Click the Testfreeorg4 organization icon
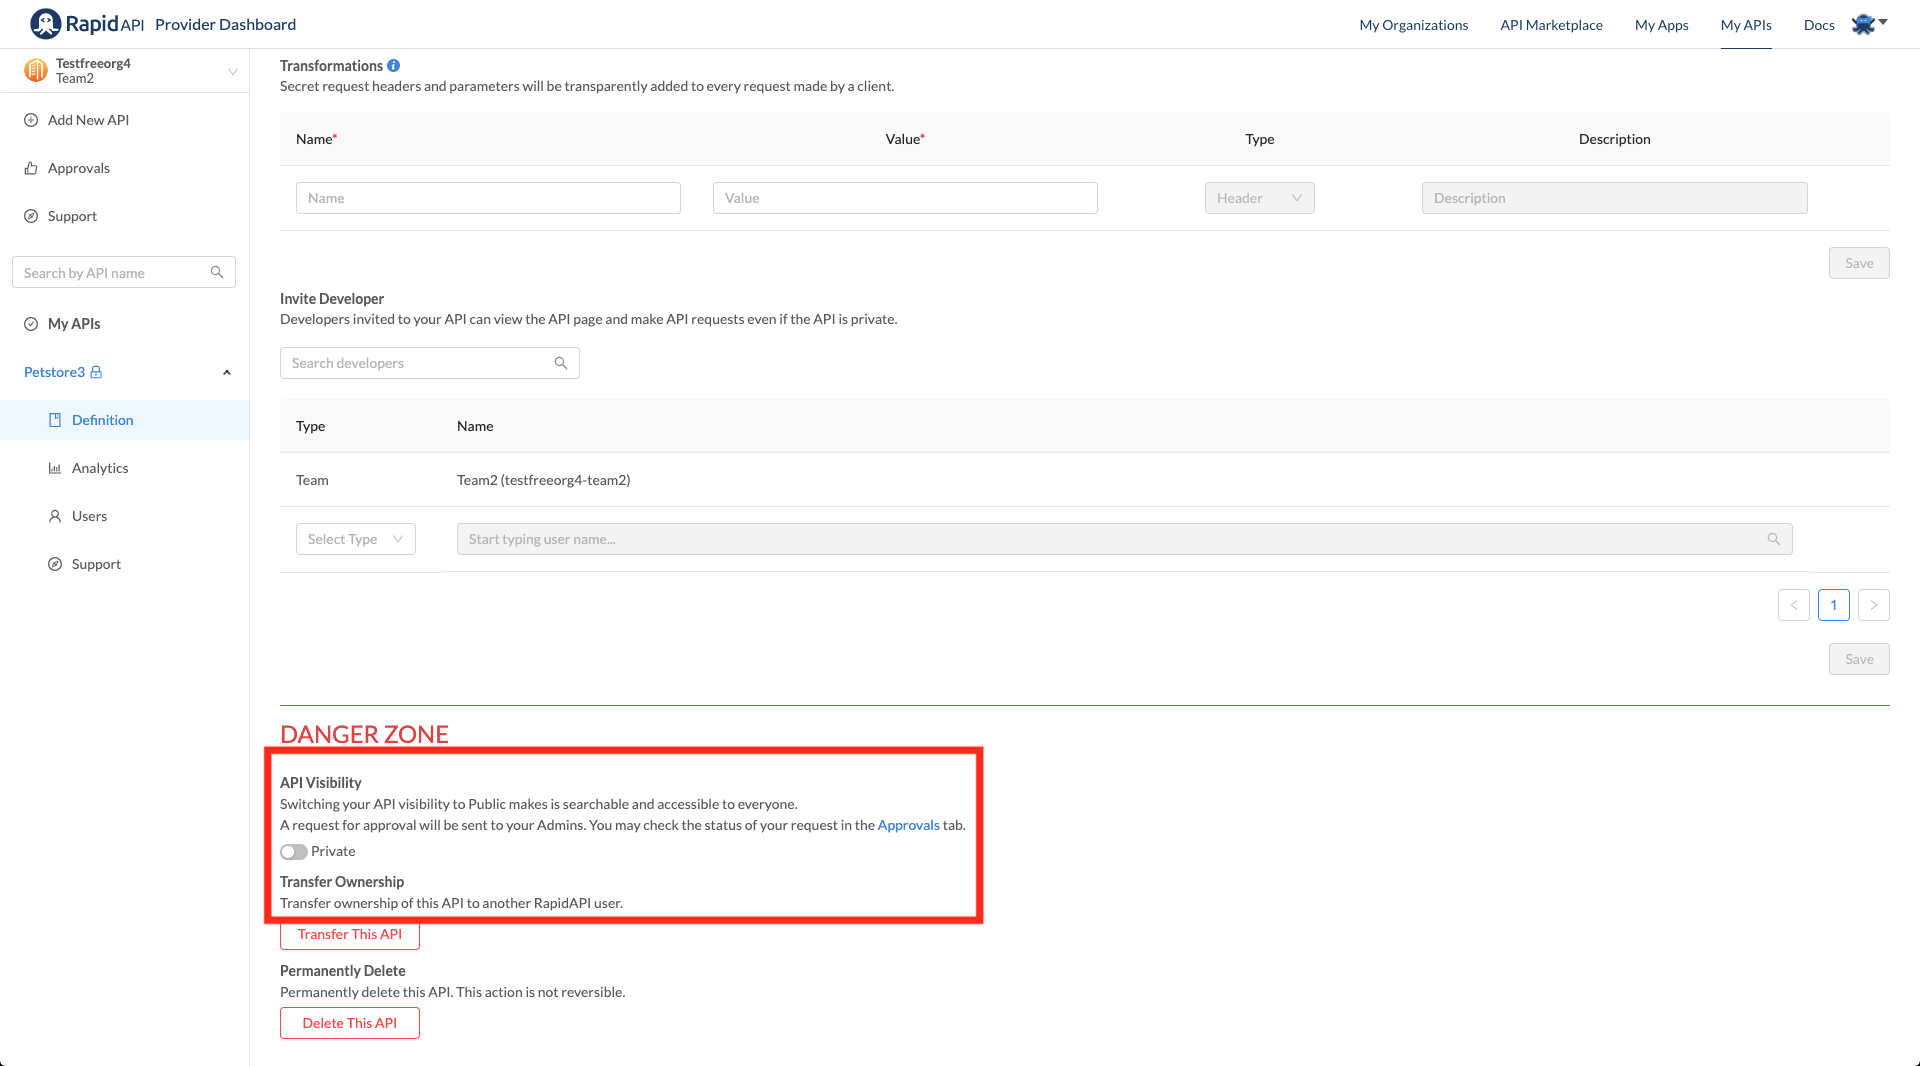 [x=36, y=70]
